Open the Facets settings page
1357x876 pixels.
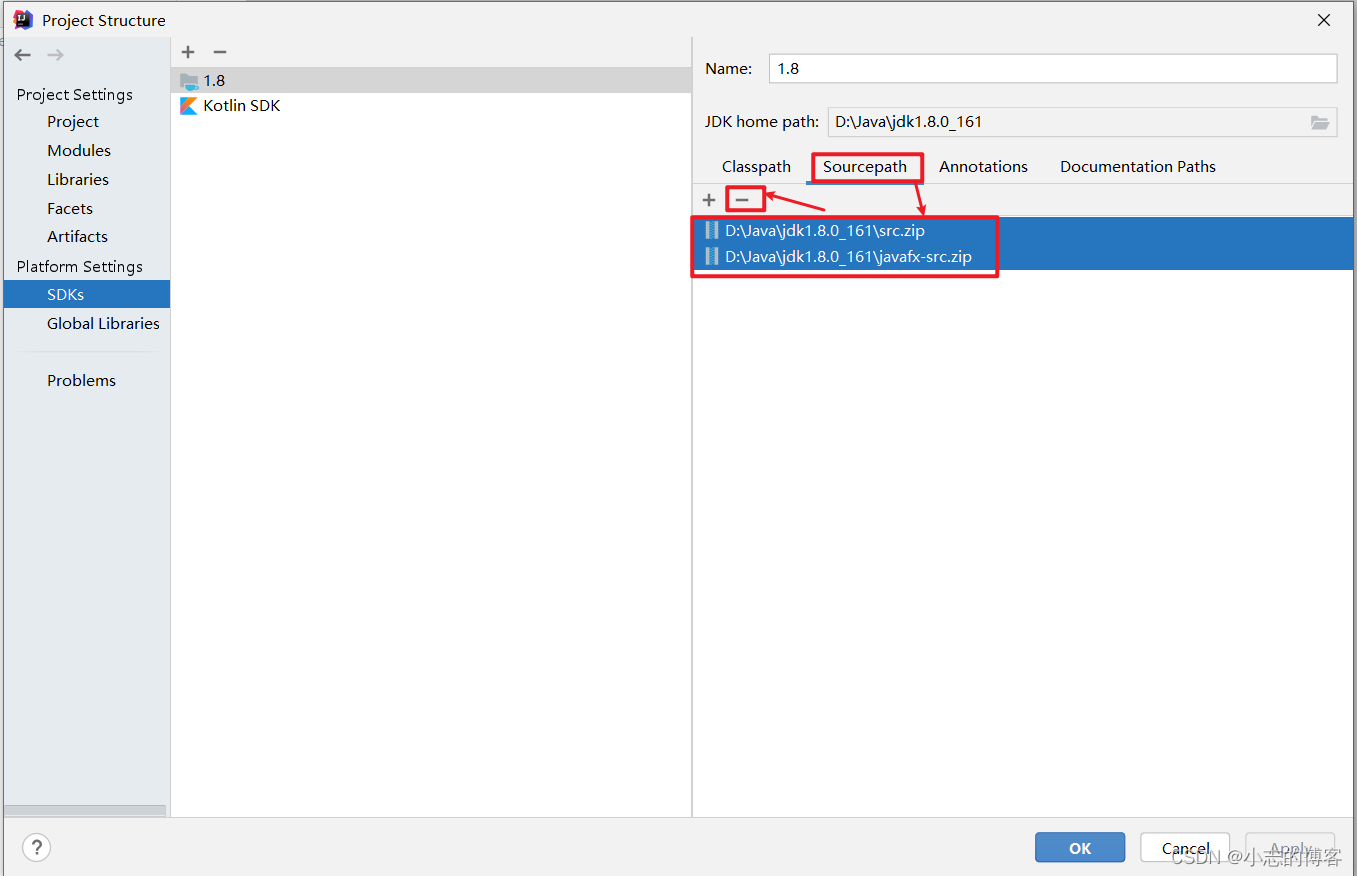click(x=70, y=208)
